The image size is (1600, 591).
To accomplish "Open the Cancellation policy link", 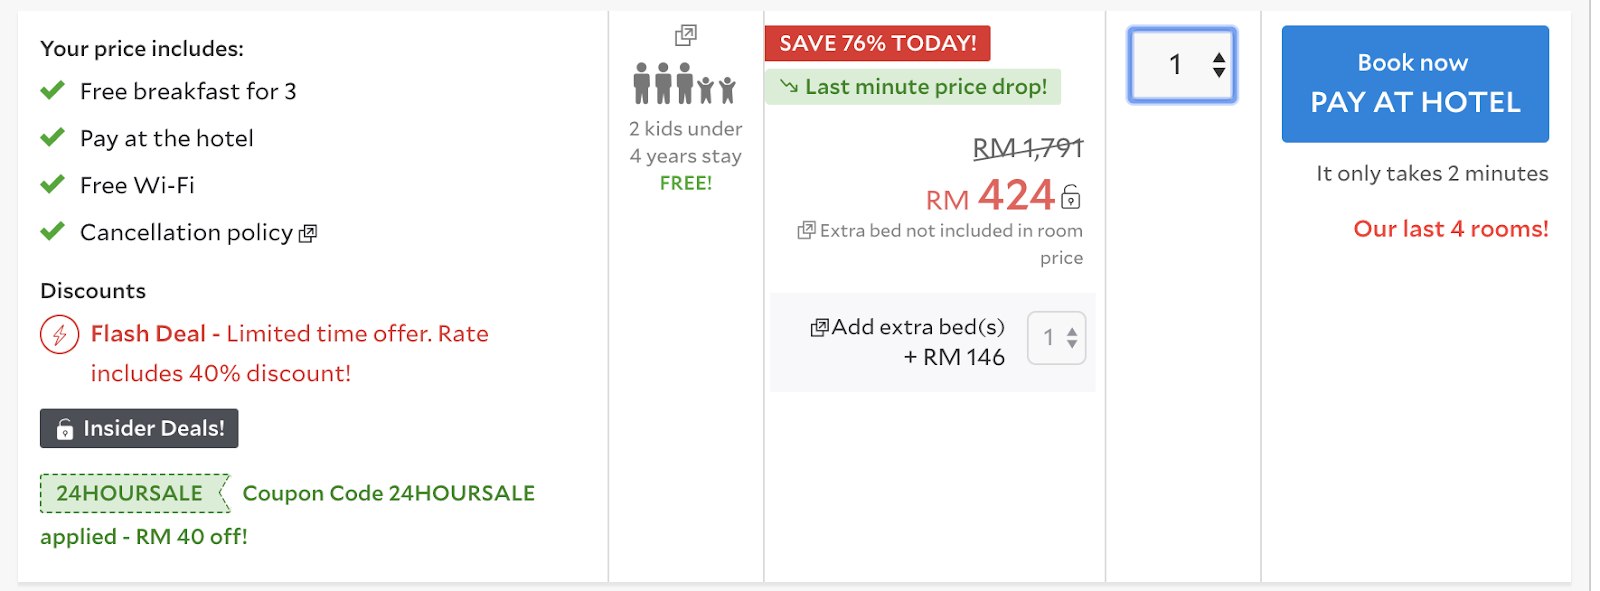I will click(186, 233).
